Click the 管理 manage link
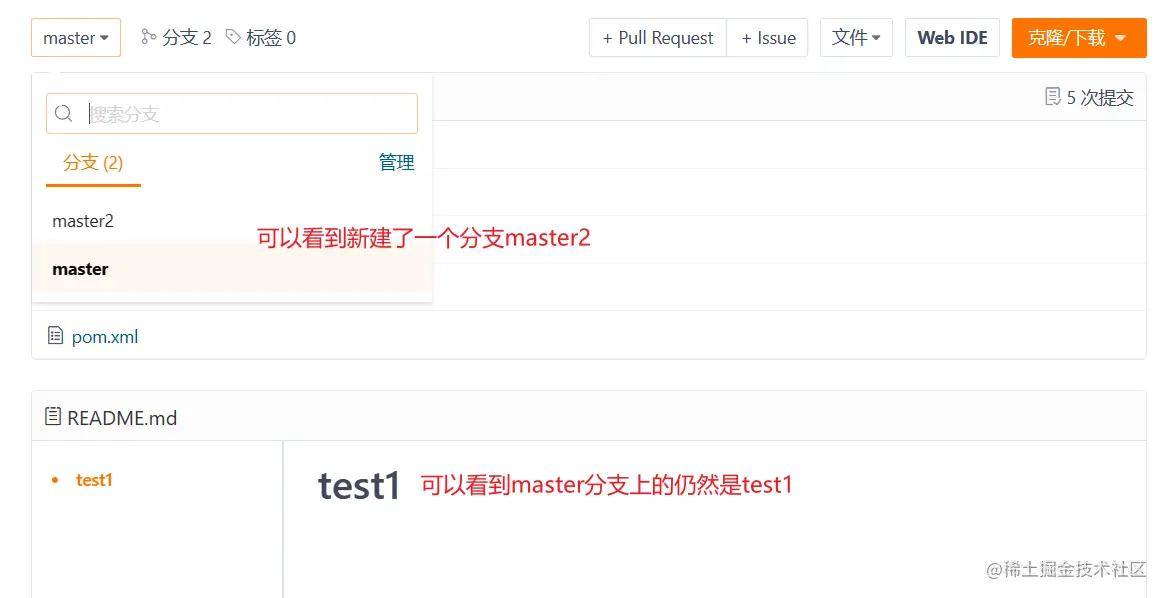1165x598 pixels. pyautogui.click(x=397, y=163)
